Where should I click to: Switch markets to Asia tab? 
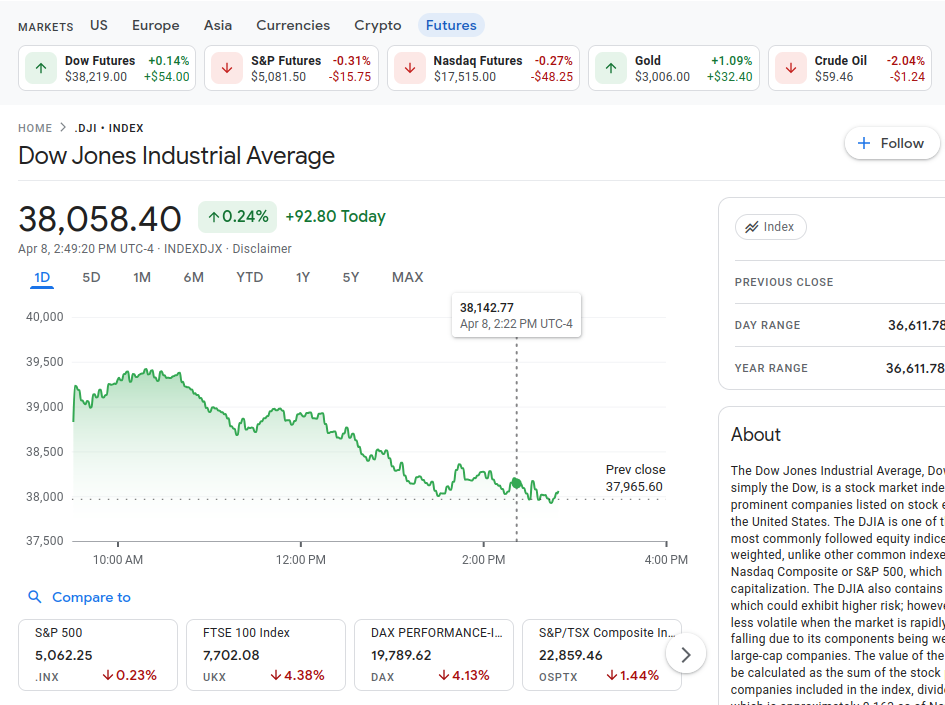coord(218,25)
